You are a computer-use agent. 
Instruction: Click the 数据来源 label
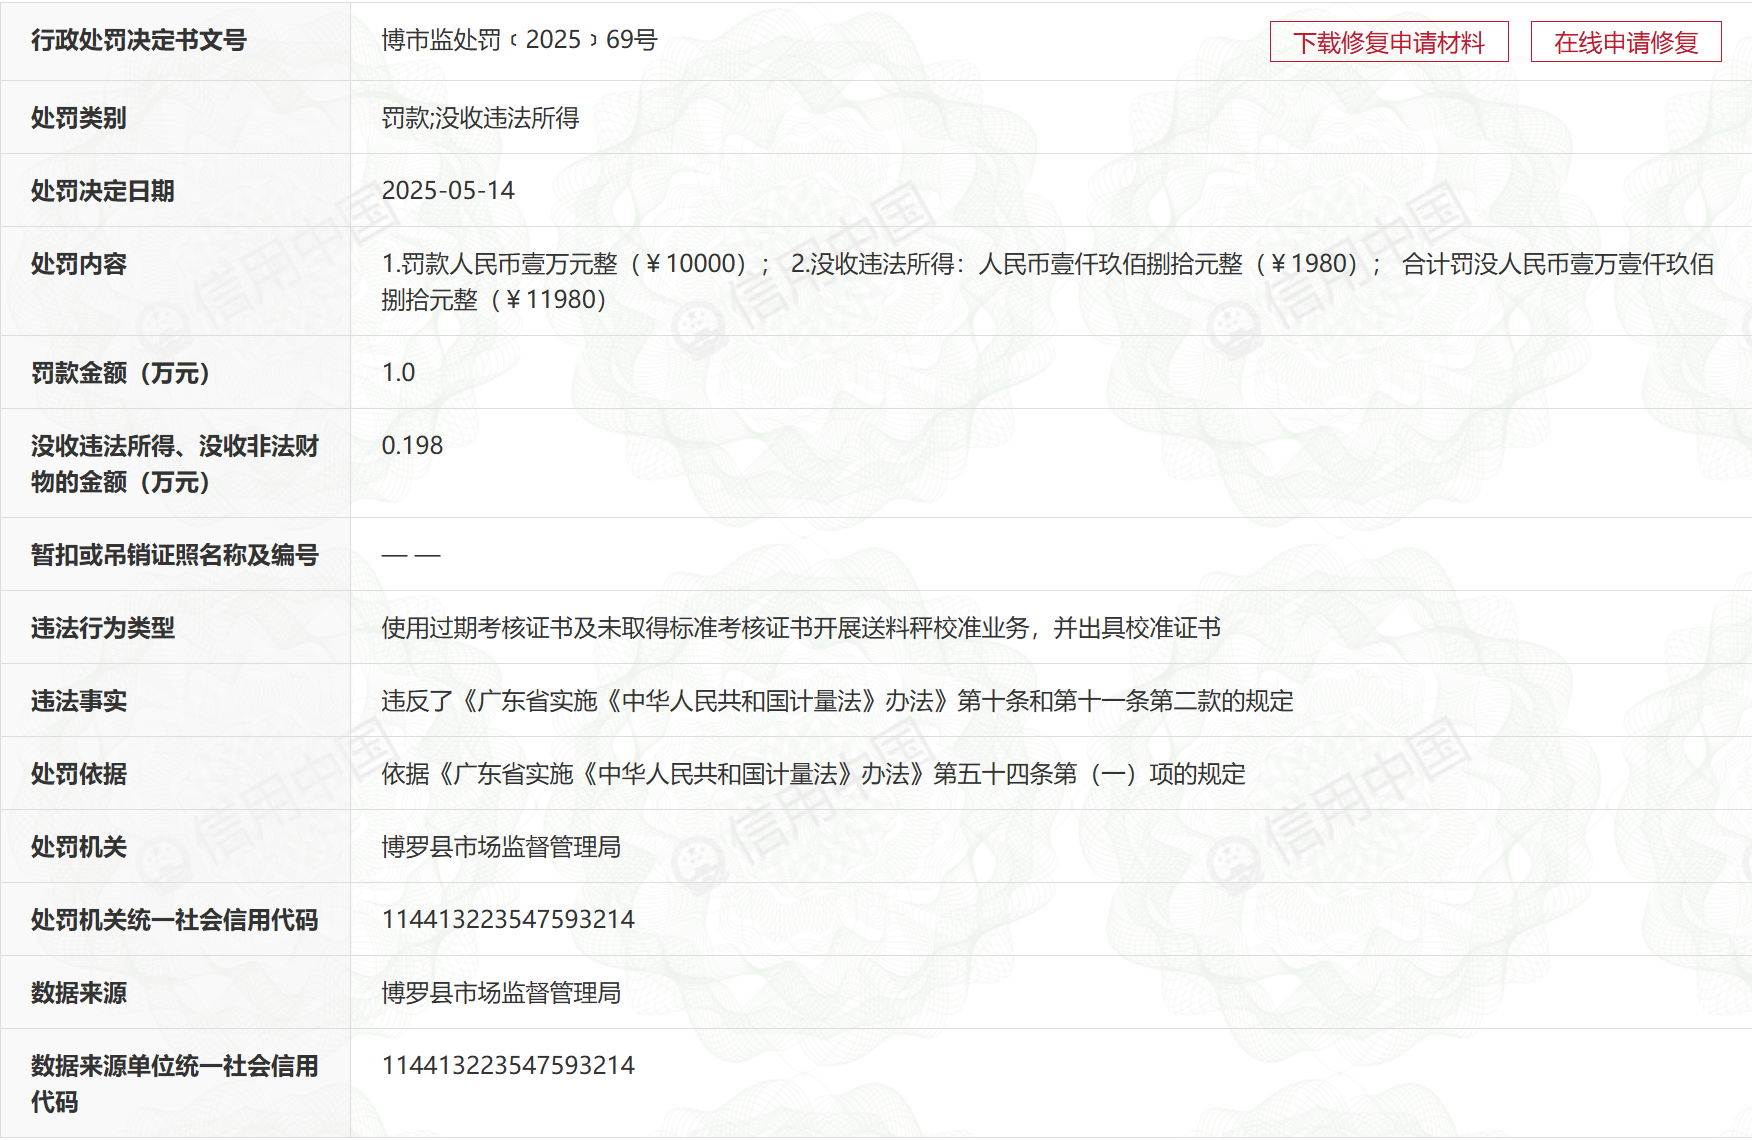[78, 993]
